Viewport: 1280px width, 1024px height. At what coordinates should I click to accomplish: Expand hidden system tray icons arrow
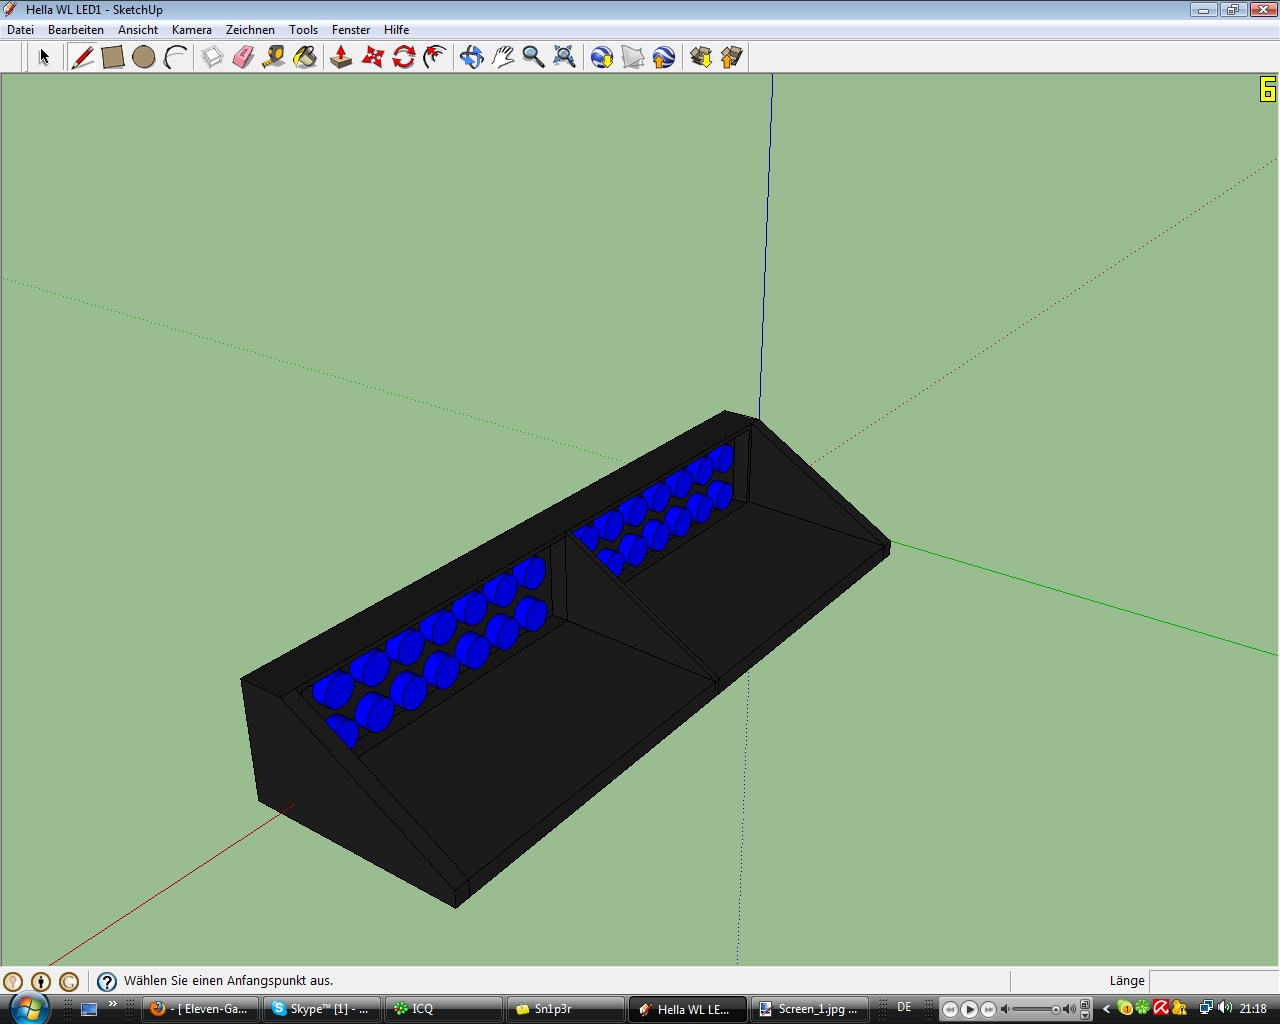coord(1106,1009)
